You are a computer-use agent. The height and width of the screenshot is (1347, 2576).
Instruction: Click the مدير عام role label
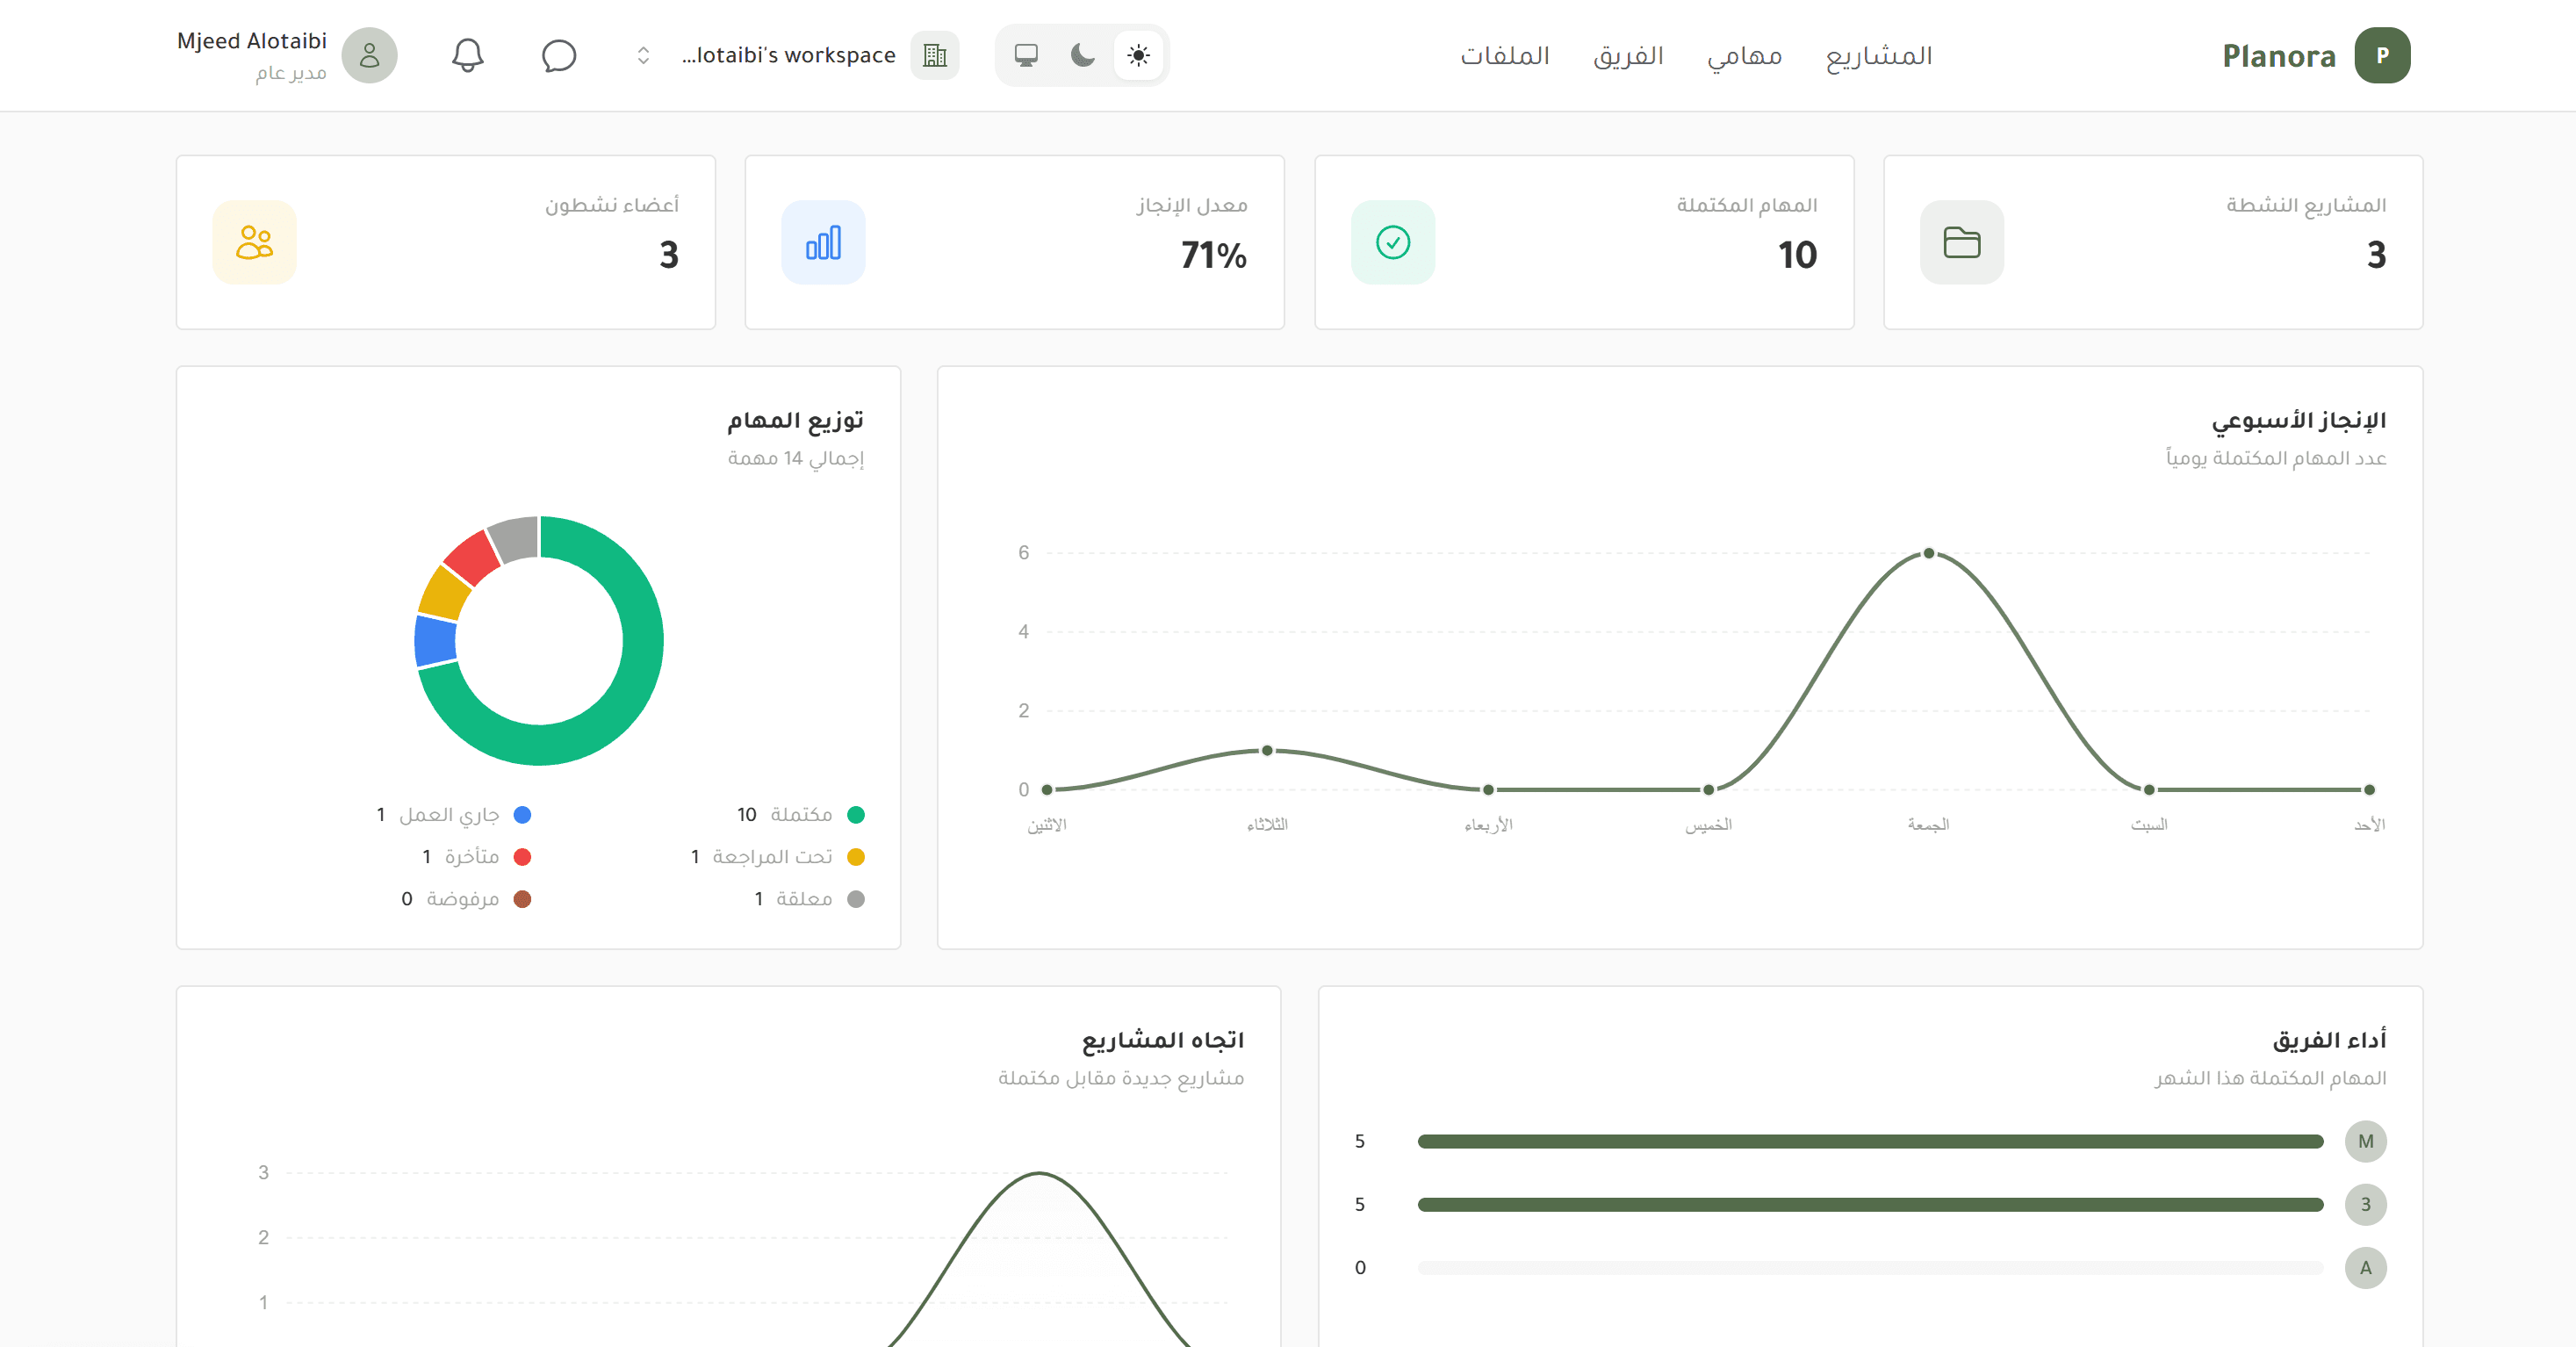coord(291,73)
